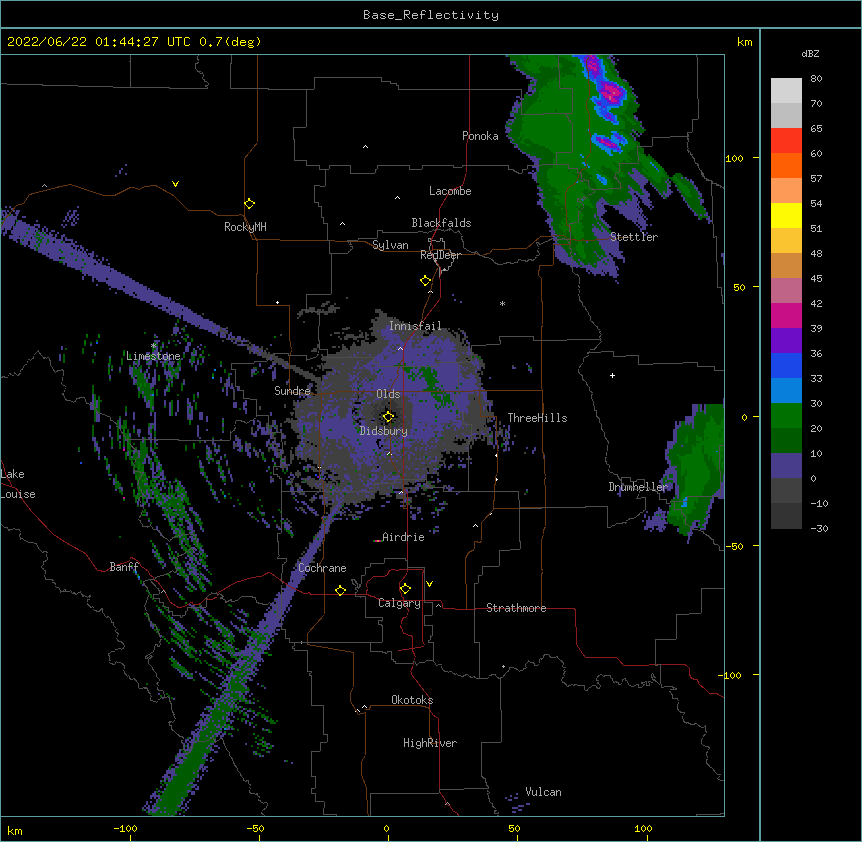The width and height of the screenshot is (862, 842).
Task: Click the 2022/06/22 01:44:27 UTC timestamp
Action: (99, 42)
